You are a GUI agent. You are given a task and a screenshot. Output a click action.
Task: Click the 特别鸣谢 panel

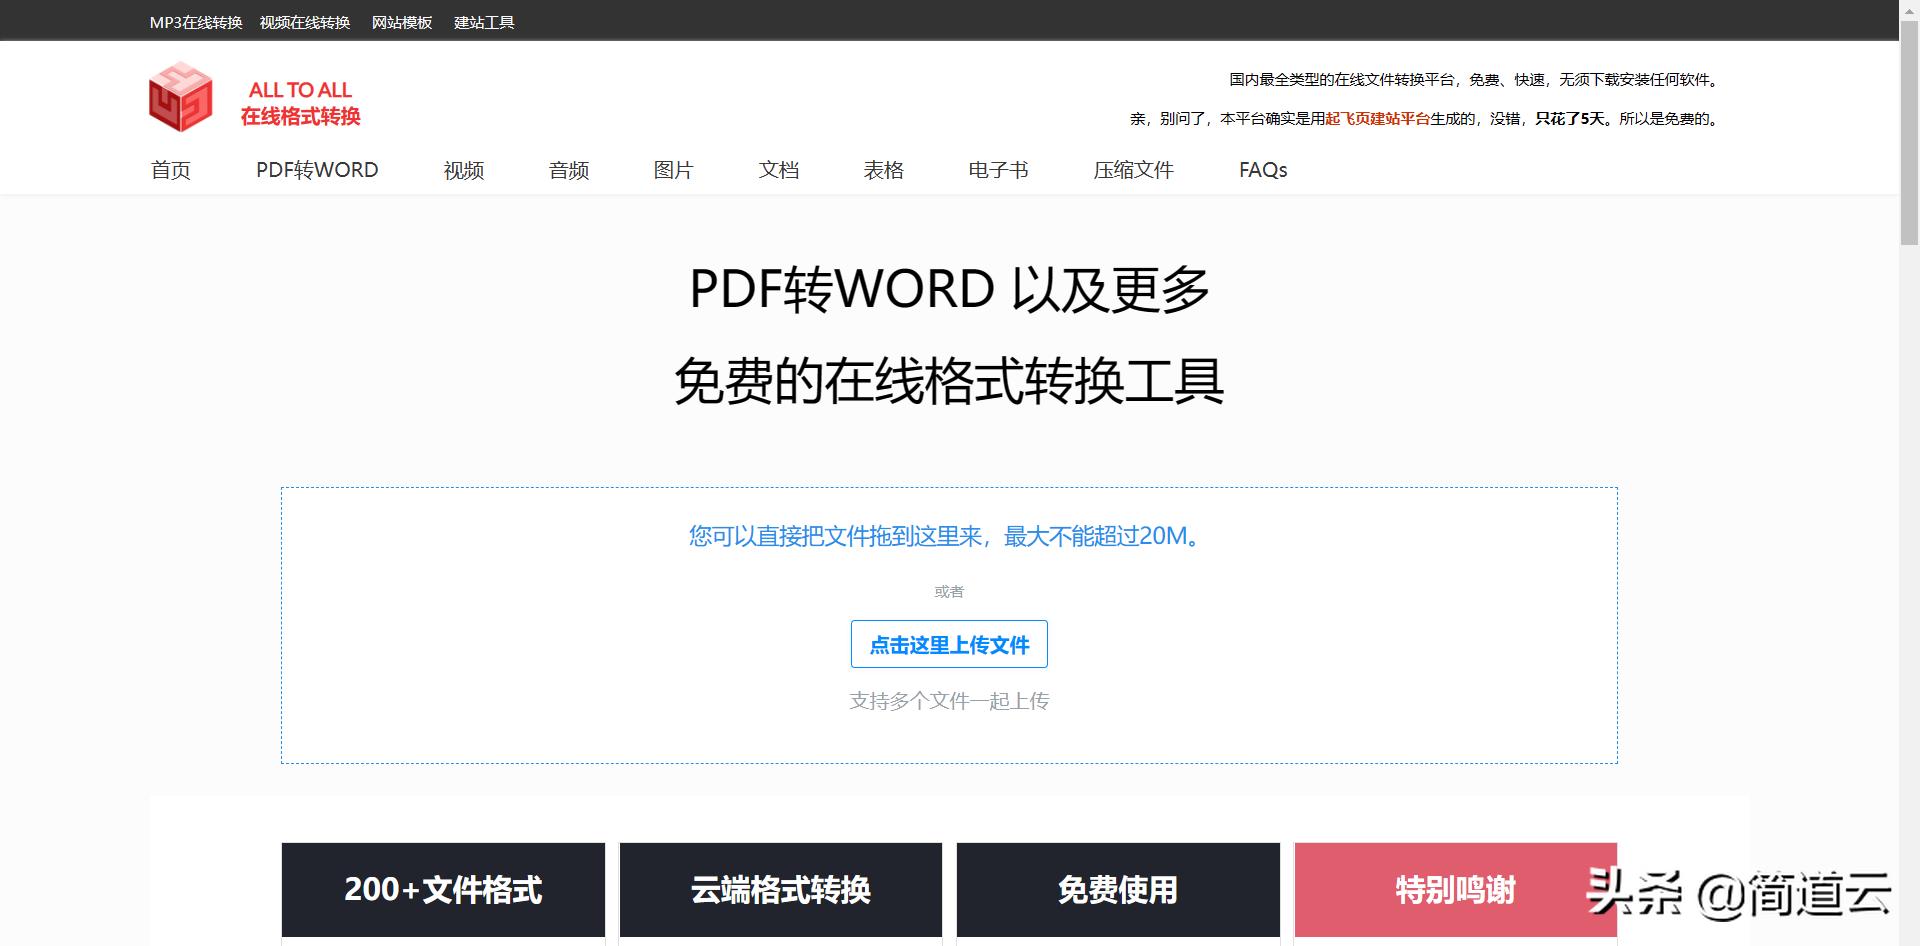1455,889
